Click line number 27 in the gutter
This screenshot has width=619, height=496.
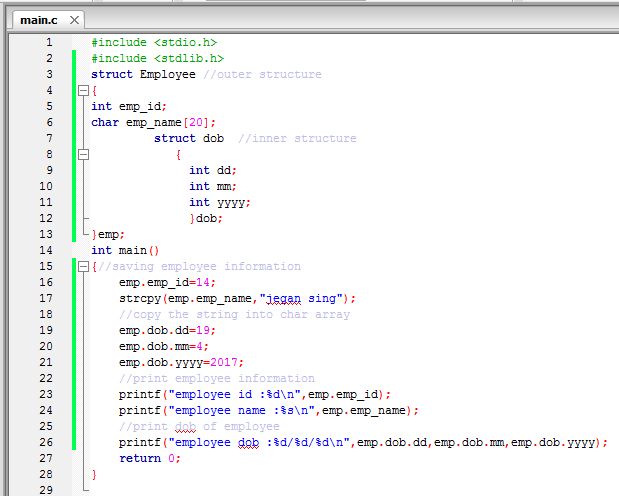46,458
